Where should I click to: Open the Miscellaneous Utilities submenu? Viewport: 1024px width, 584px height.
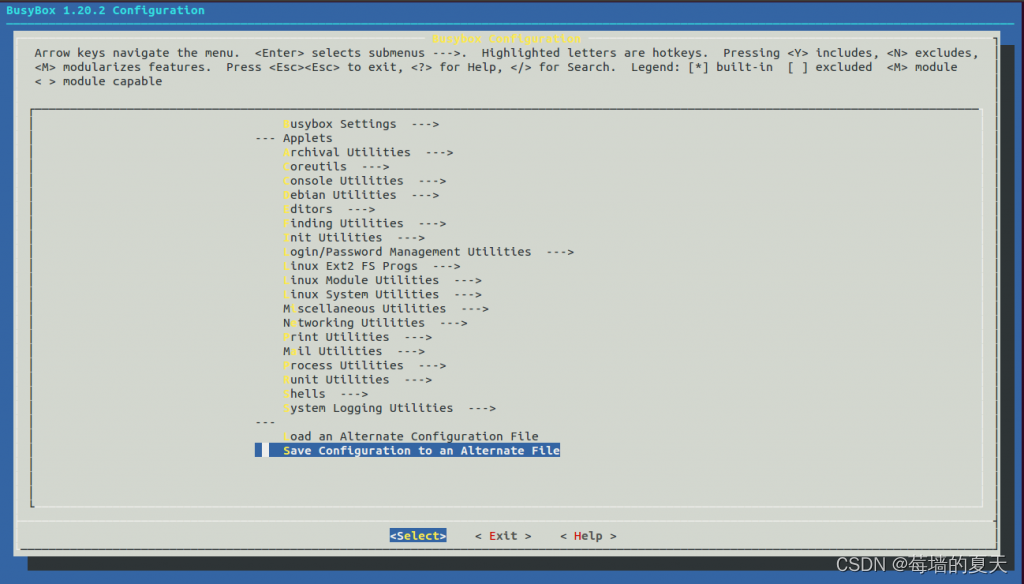click(365, 308)
